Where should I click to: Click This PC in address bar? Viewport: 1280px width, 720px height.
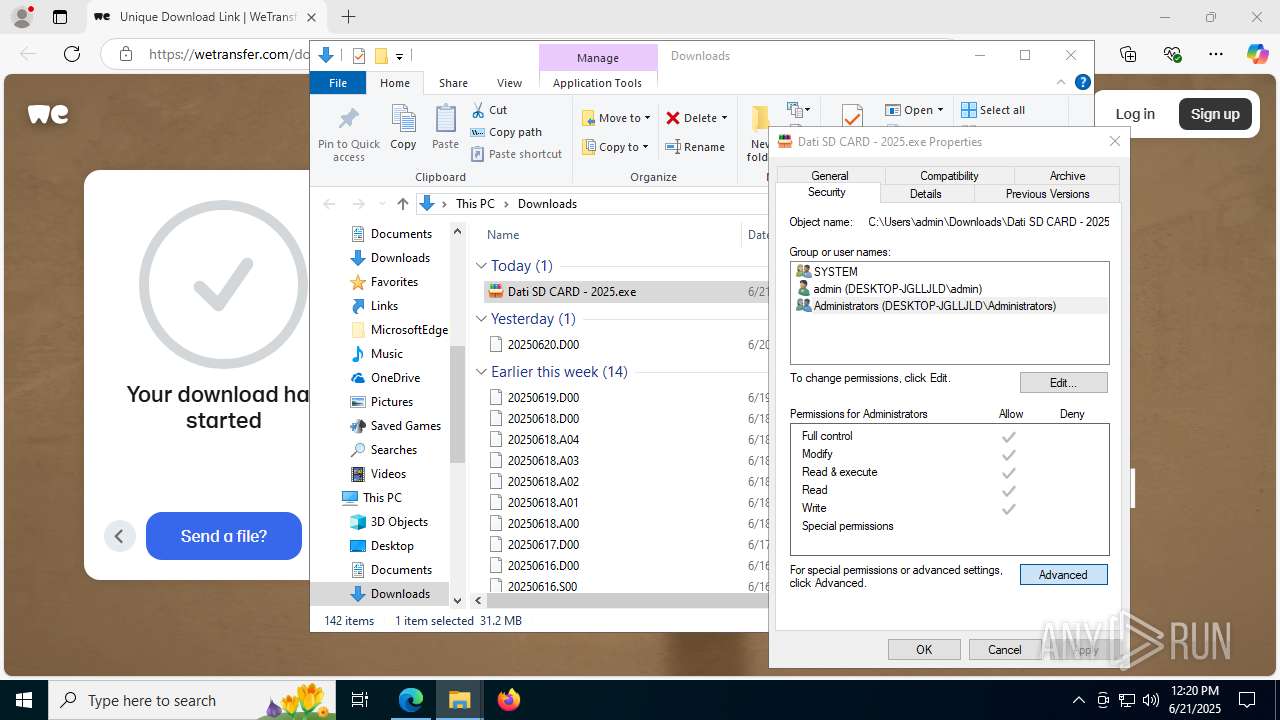475,203
